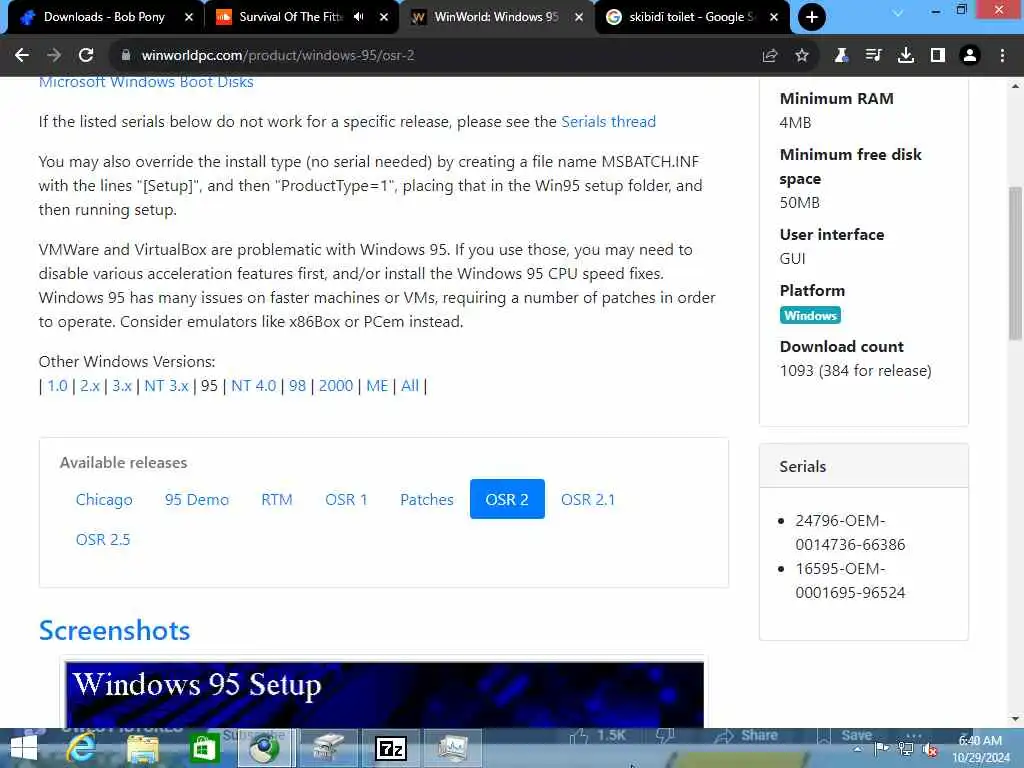Screen dimensions: 1024x768
Task: Select the OSR 2.1 release
Action: (x=588, y=500)
